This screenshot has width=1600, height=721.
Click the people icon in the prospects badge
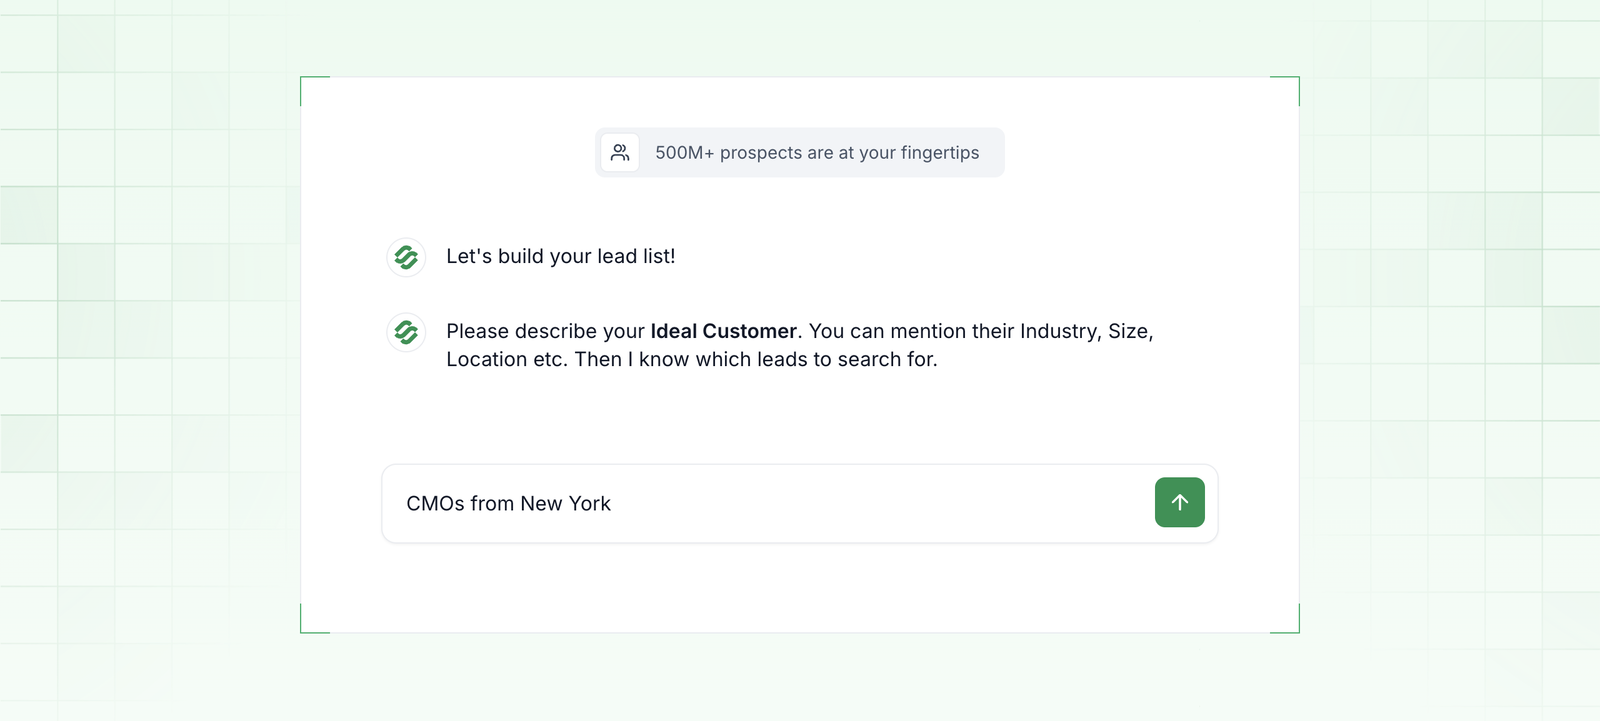coord(620,153)
